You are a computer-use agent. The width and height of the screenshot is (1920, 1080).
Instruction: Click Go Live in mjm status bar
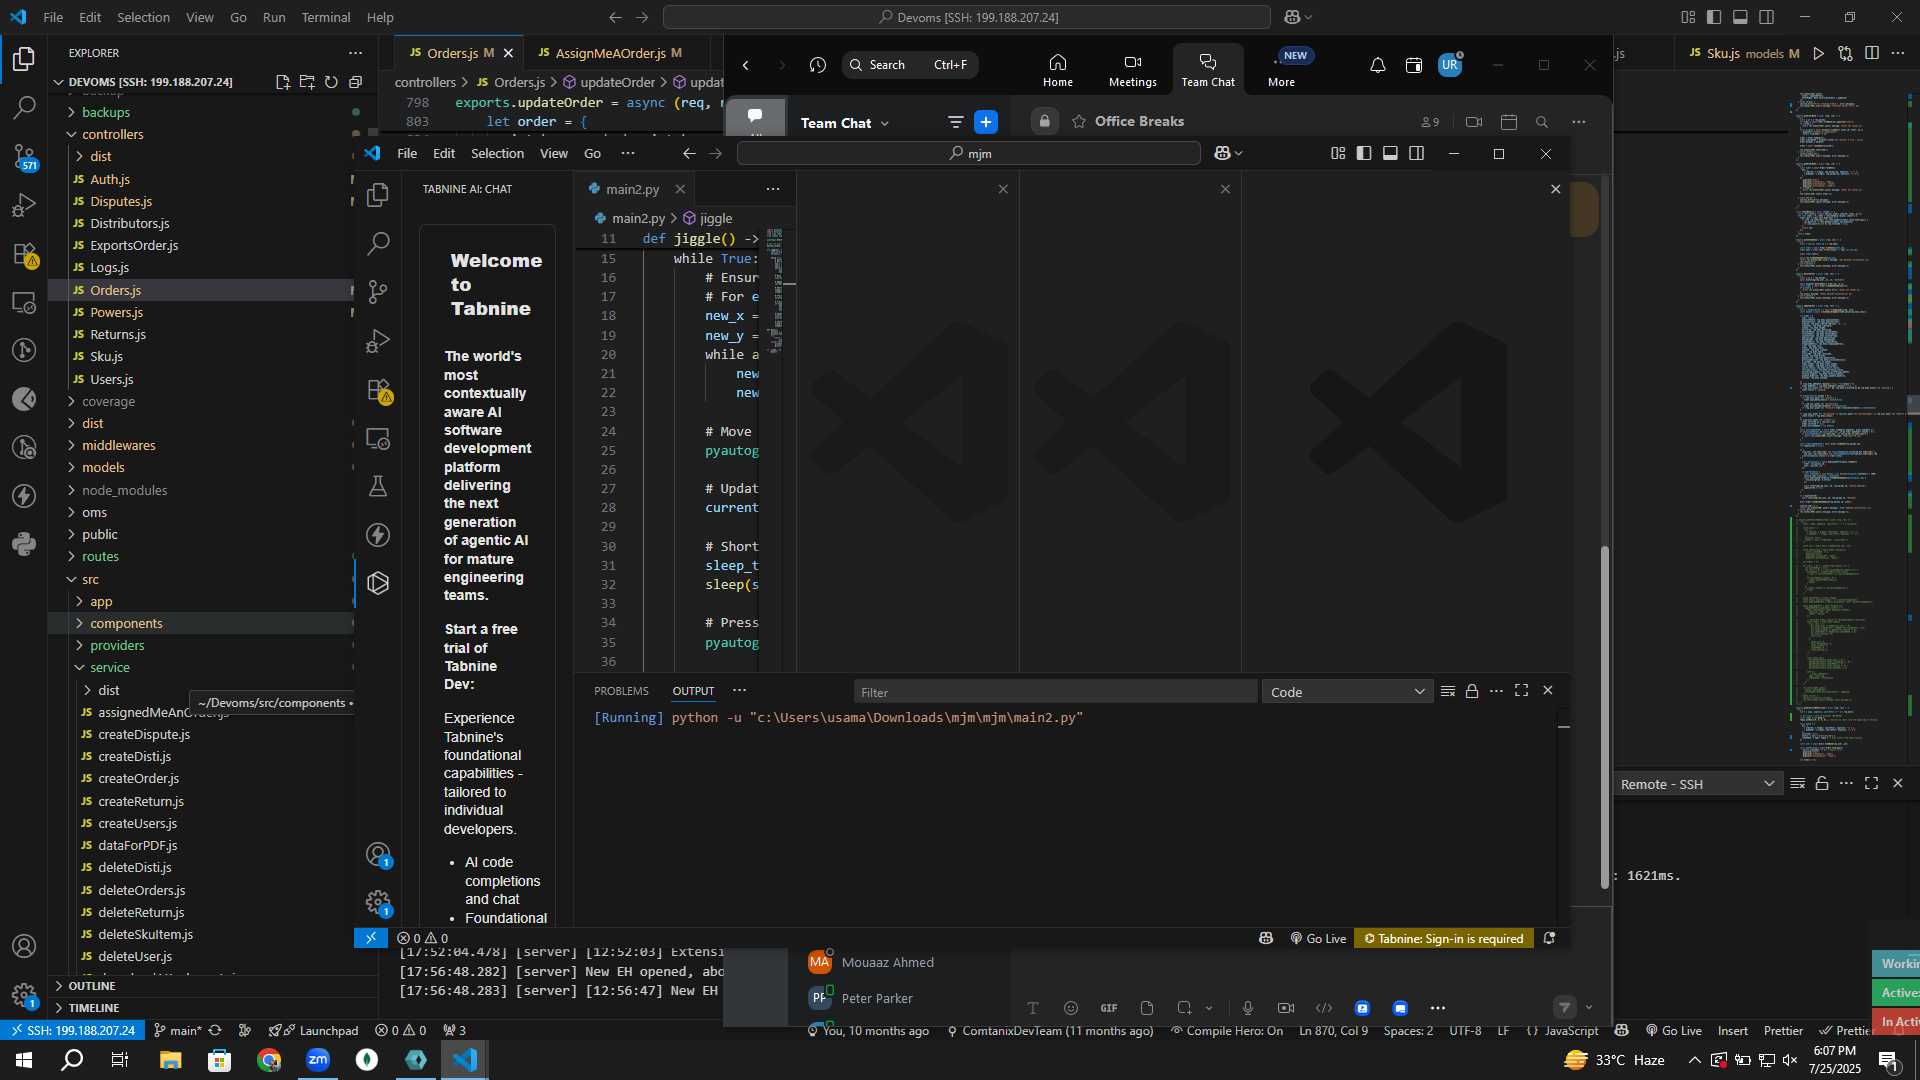(x=1318, y=939)
